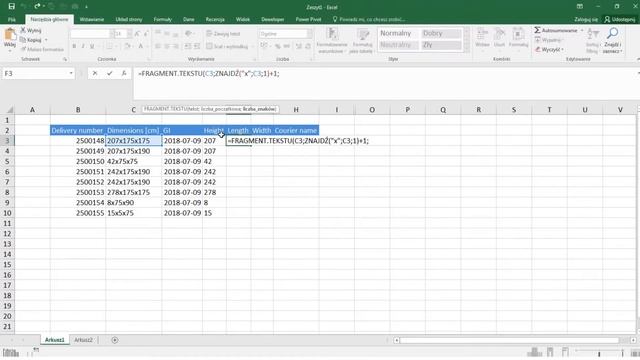Activate Malarz formatów format painter

[42, 49]
